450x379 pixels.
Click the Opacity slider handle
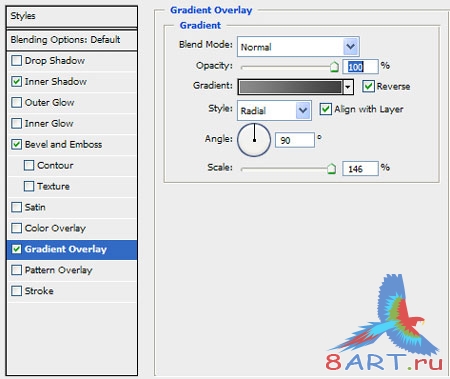click(x=334, y=67)
